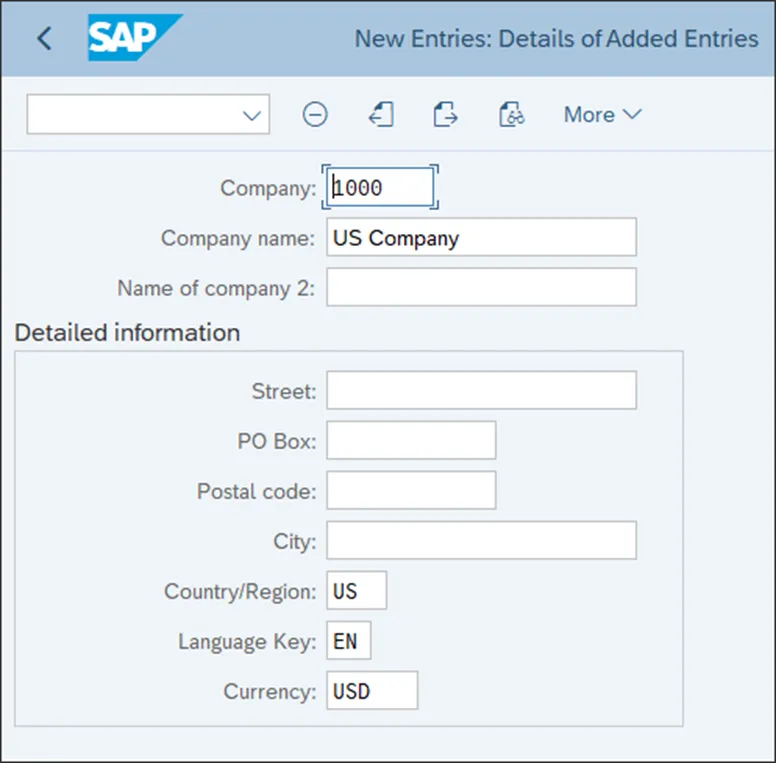Click the document-with-glasses toolbar icon
The height and width of the screenshot is (763, 776).
pyautogui.click(x=512, y=115)
